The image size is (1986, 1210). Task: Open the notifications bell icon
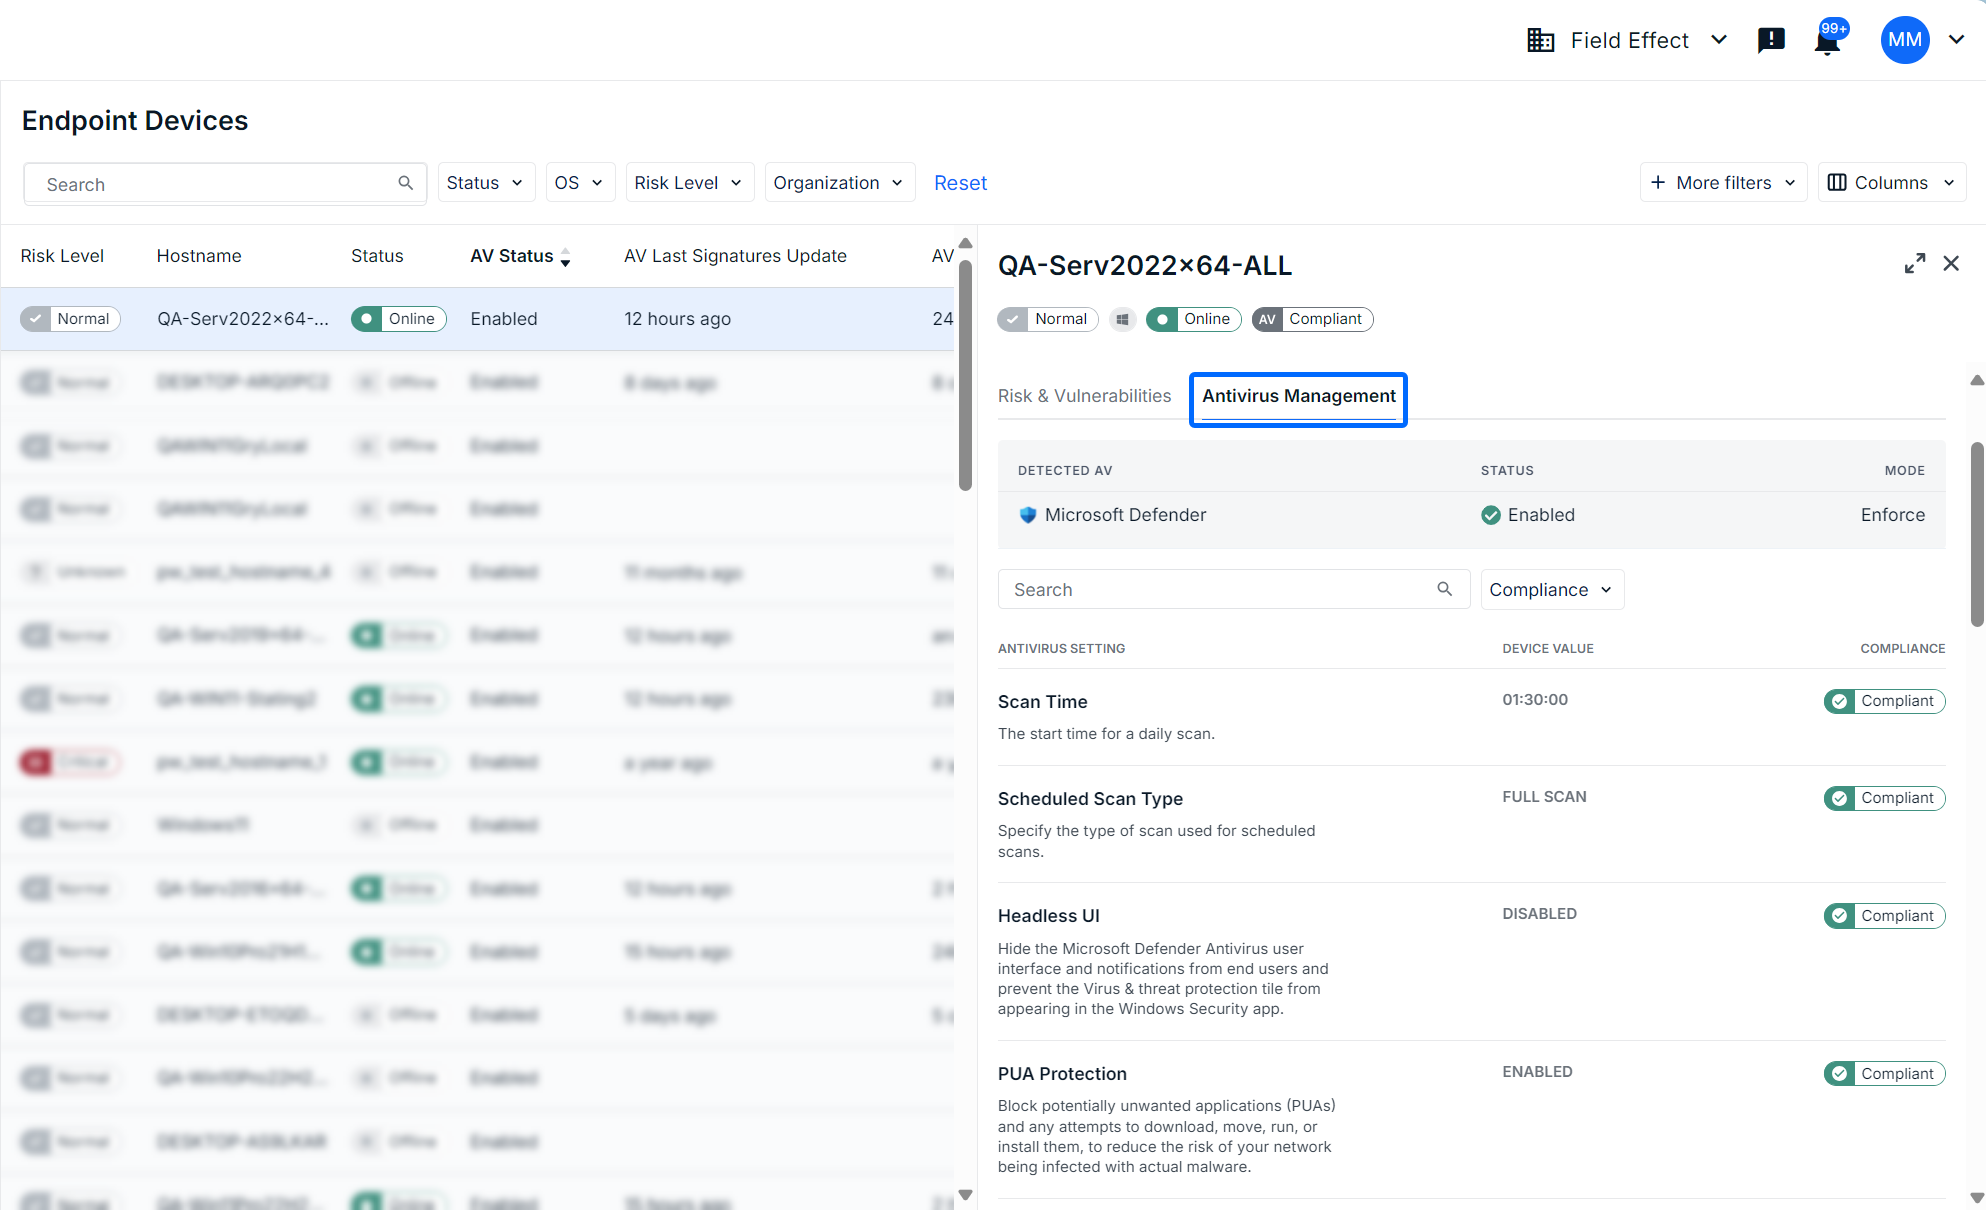tap(1827, 41)
